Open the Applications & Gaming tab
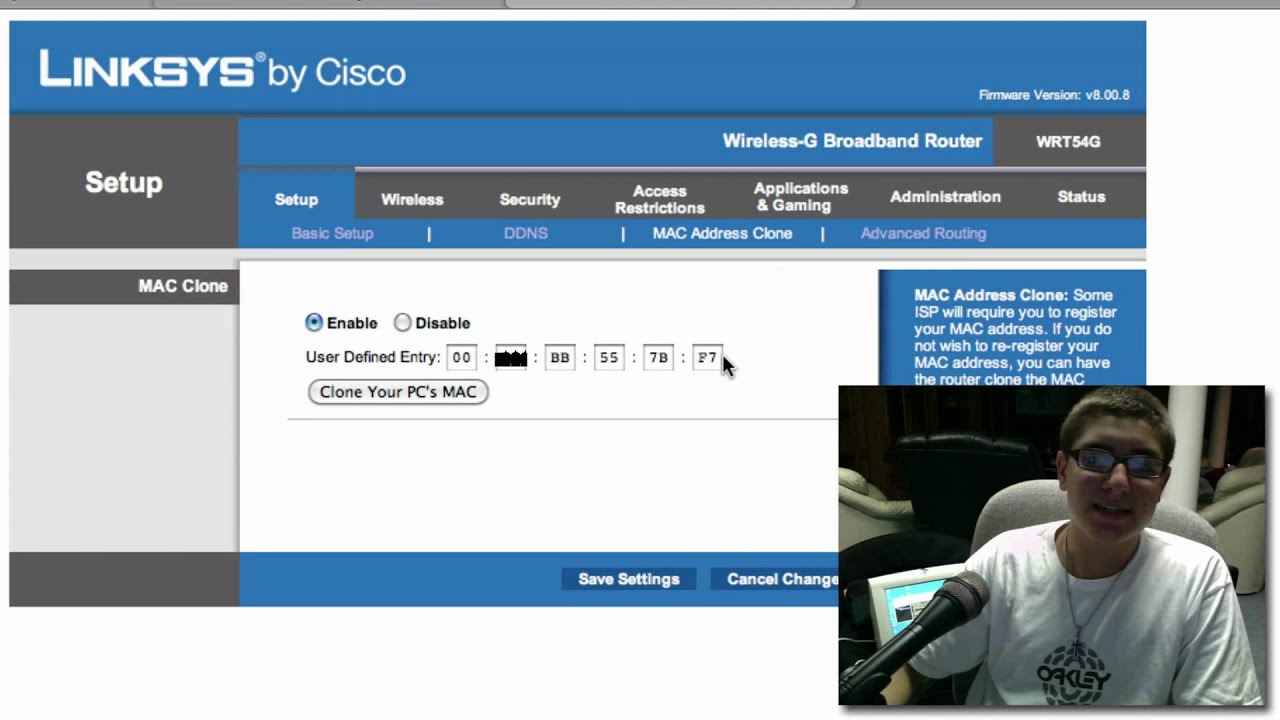Image resolution: width=1280 pixels, height=720 pixels. [800, 197]
